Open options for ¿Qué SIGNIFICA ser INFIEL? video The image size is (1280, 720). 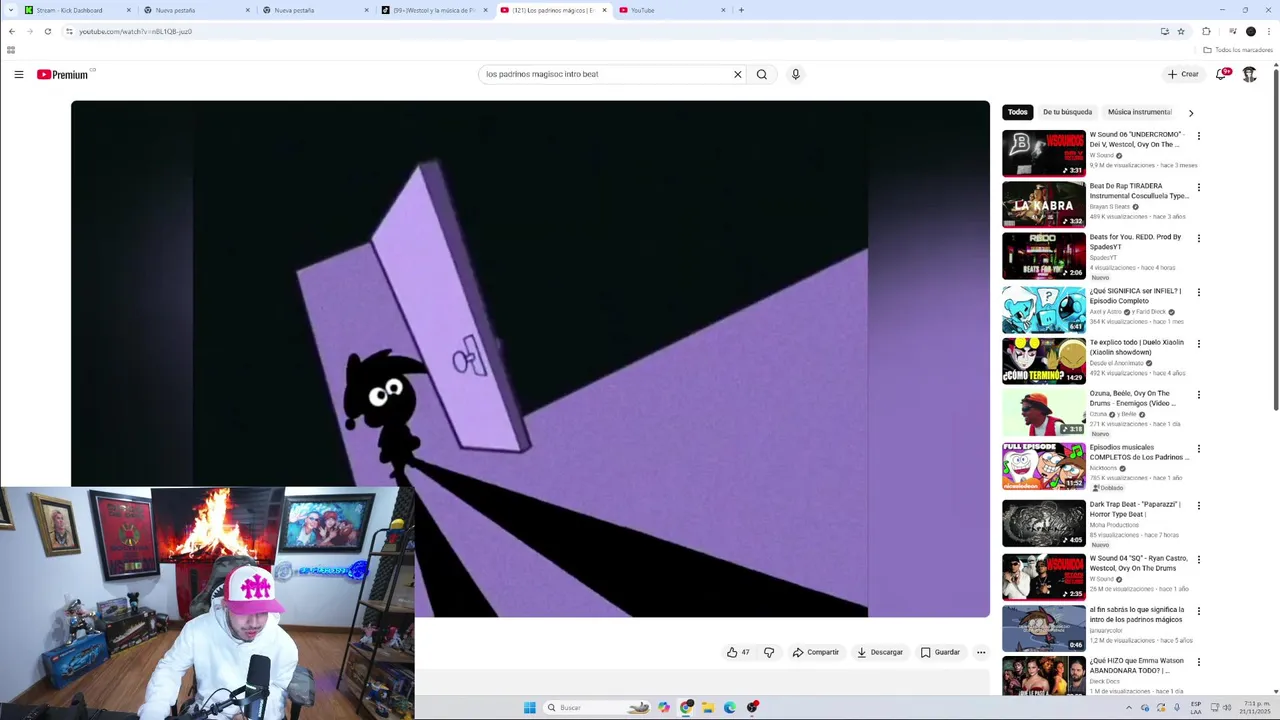(x=1198, y=293)
